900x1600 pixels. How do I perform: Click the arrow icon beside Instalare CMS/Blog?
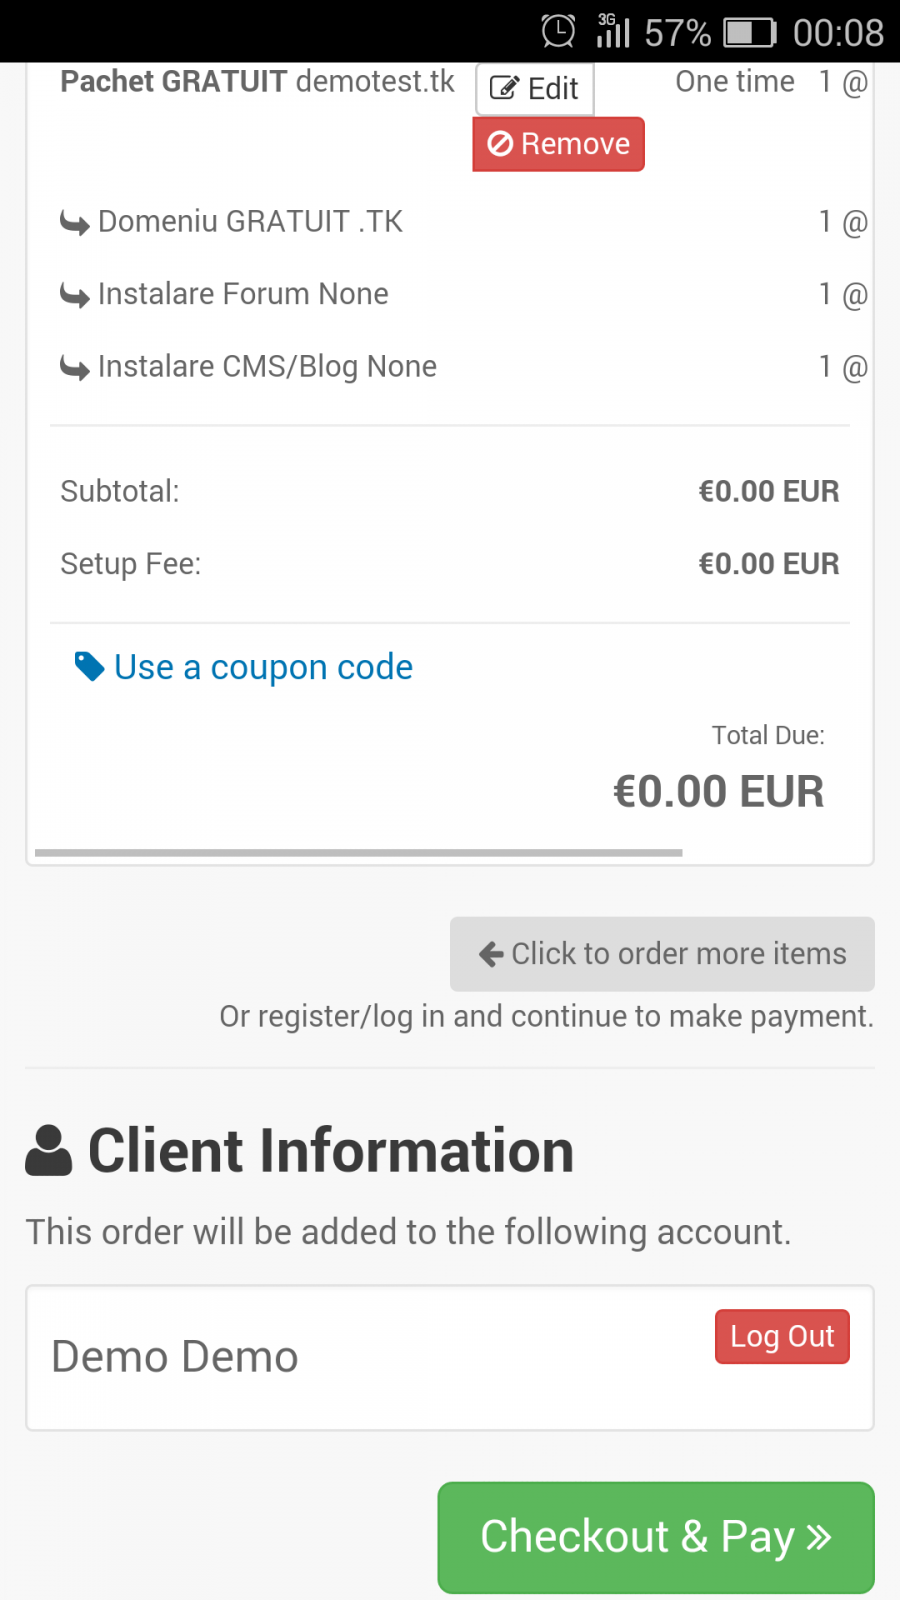click(75, 368)
